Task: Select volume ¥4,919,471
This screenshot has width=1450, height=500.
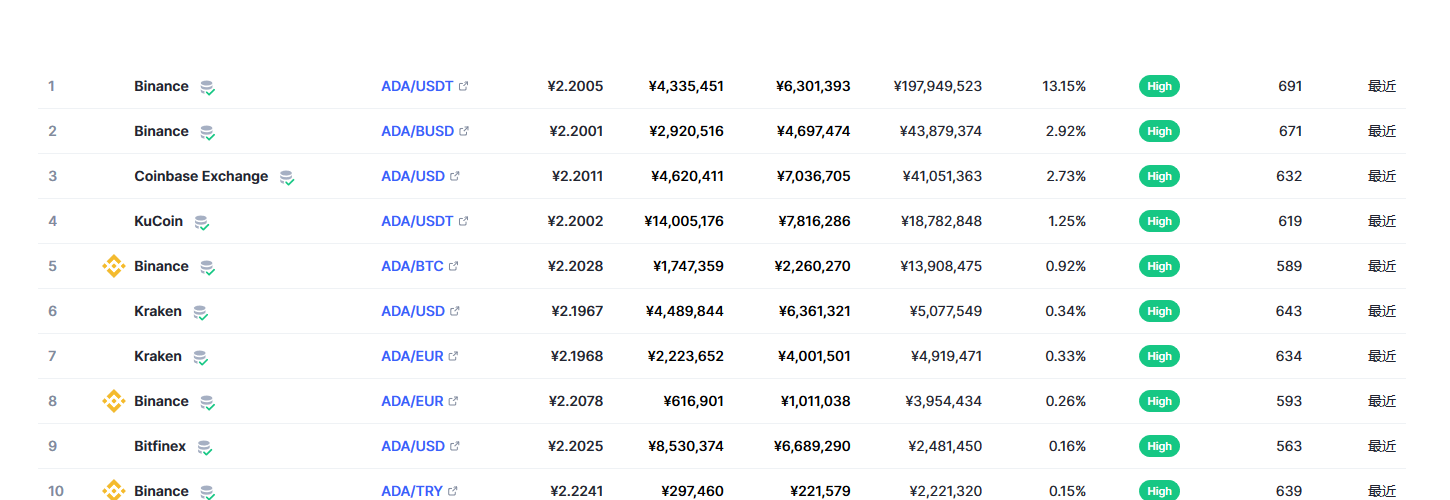Action: tap(946, 356)
